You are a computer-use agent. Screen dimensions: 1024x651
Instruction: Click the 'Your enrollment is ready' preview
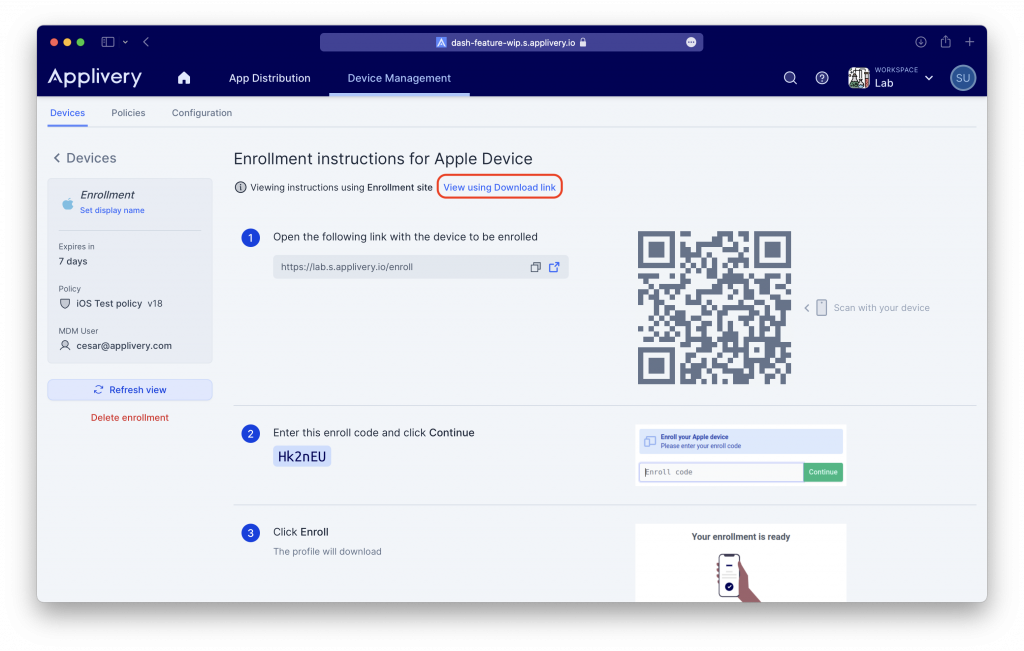[741, 562]
